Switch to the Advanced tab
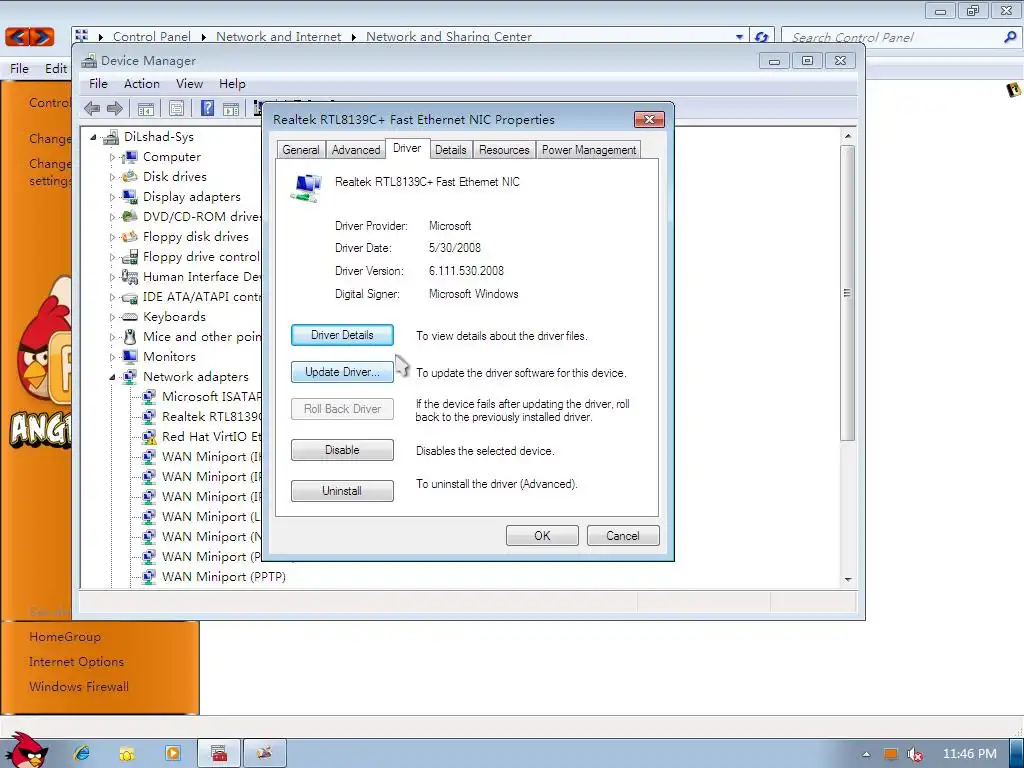 (x=356, y=150)
